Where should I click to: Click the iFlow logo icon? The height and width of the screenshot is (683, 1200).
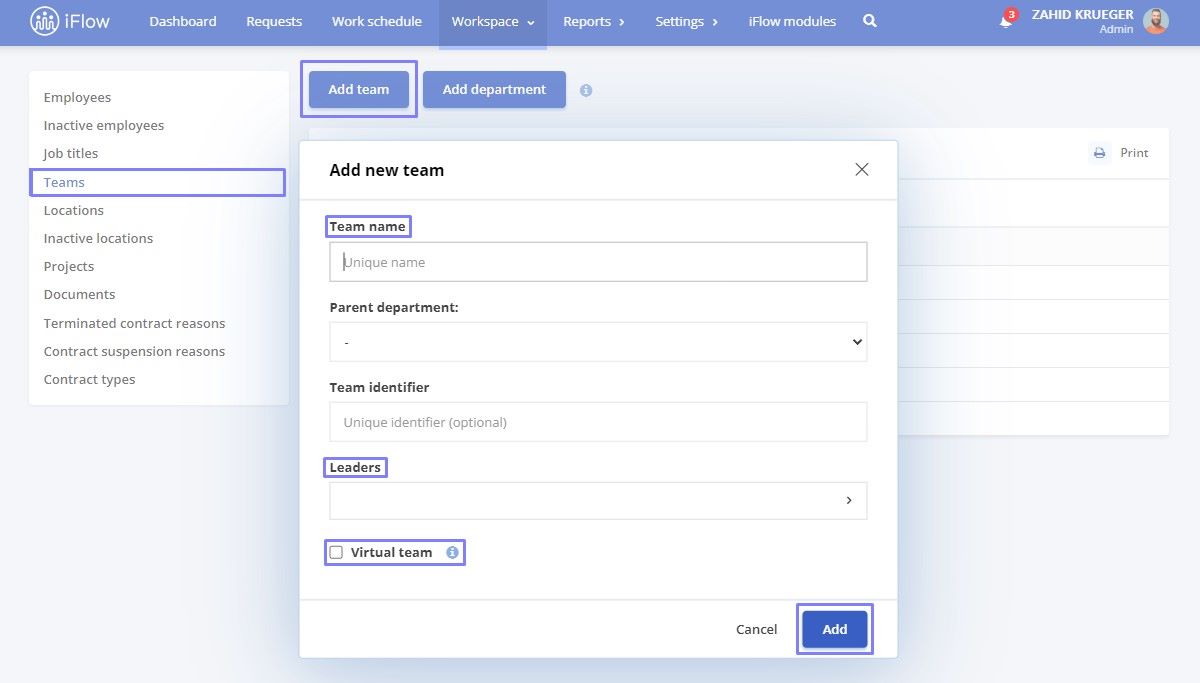(x=44, y=21)
